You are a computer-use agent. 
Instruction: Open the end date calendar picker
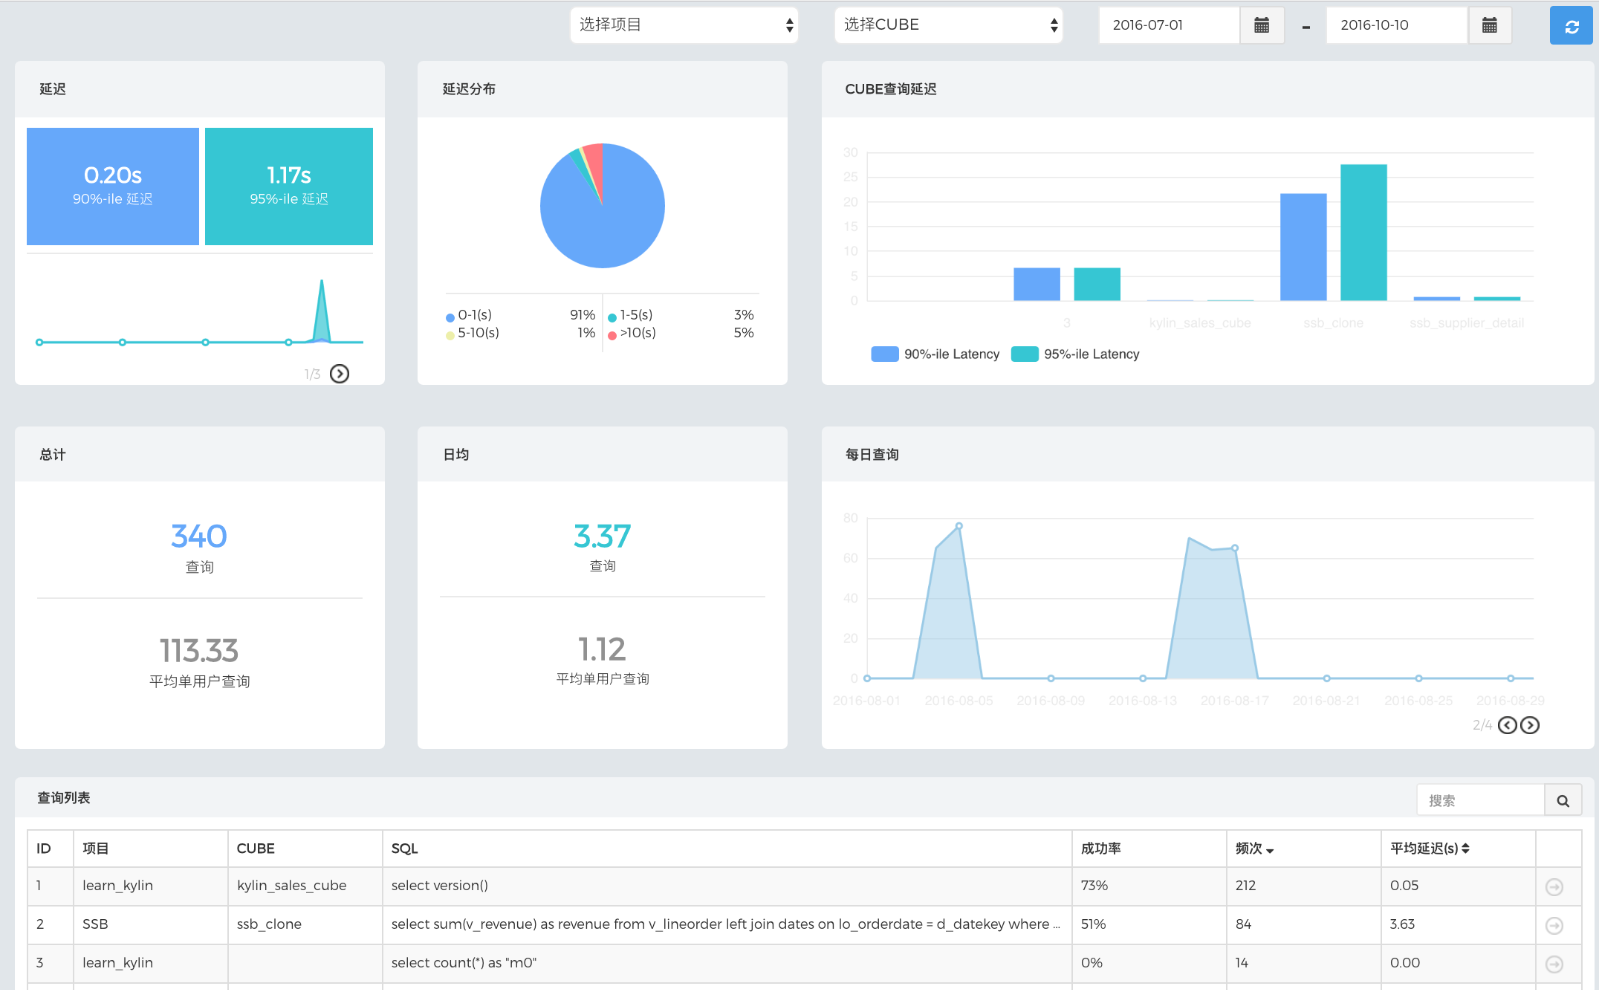coord(1489,26)
